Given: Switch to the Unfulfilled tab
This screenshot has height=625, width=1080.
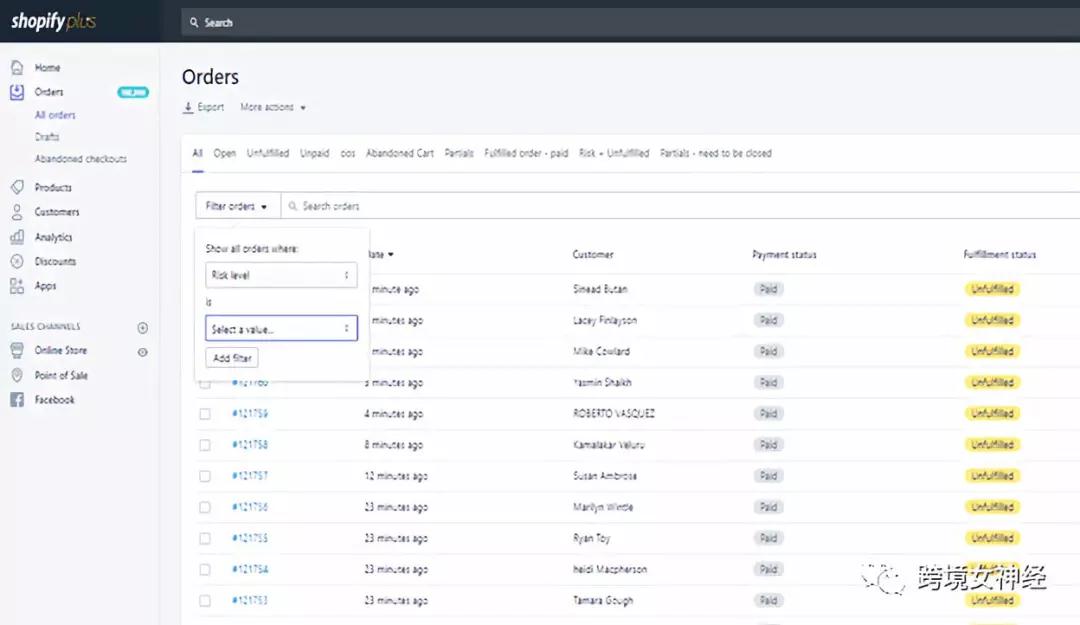Looking at the screenshot, I should [268, 154].
